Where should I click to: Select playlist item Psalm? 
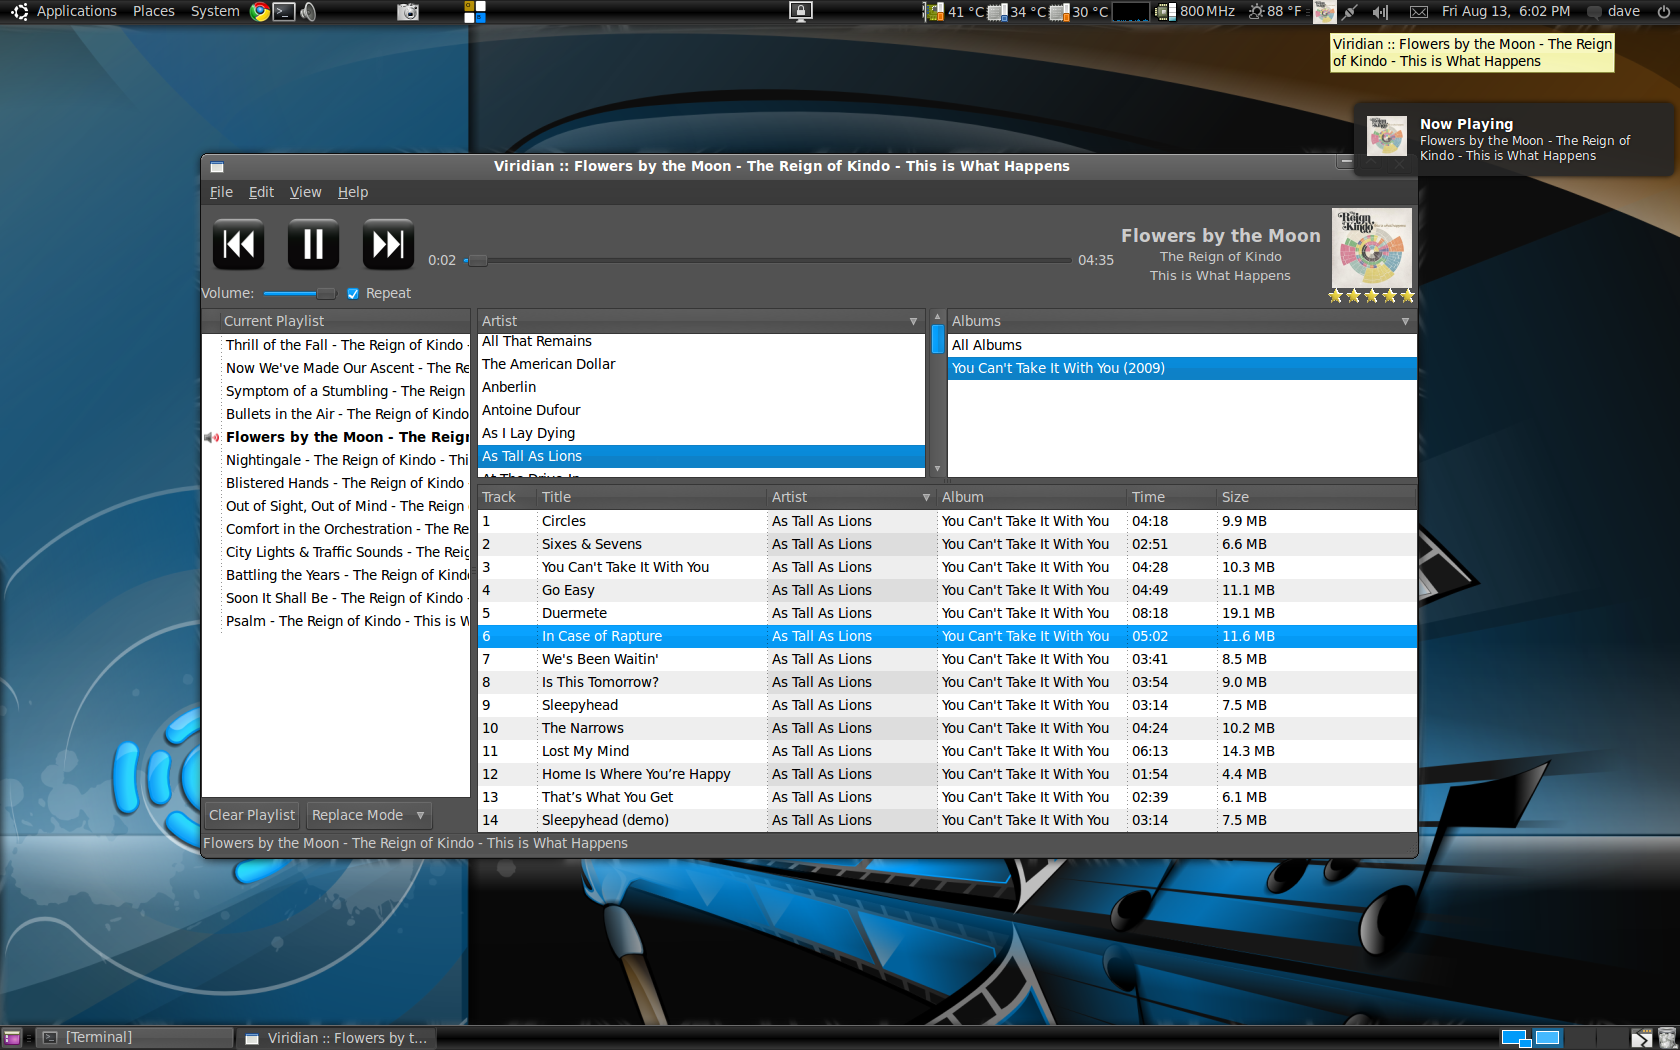pyautogui.click(x=336, y=621)
